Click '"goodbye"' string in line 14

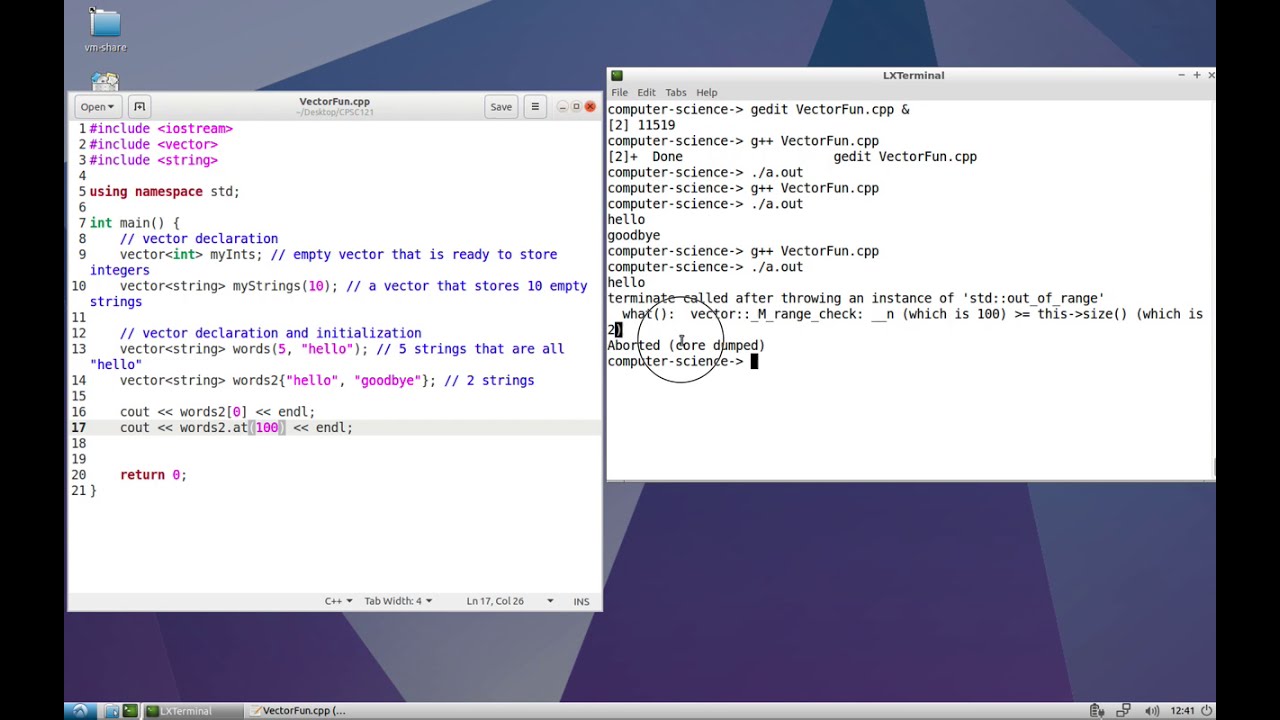(x=388, y=380)
